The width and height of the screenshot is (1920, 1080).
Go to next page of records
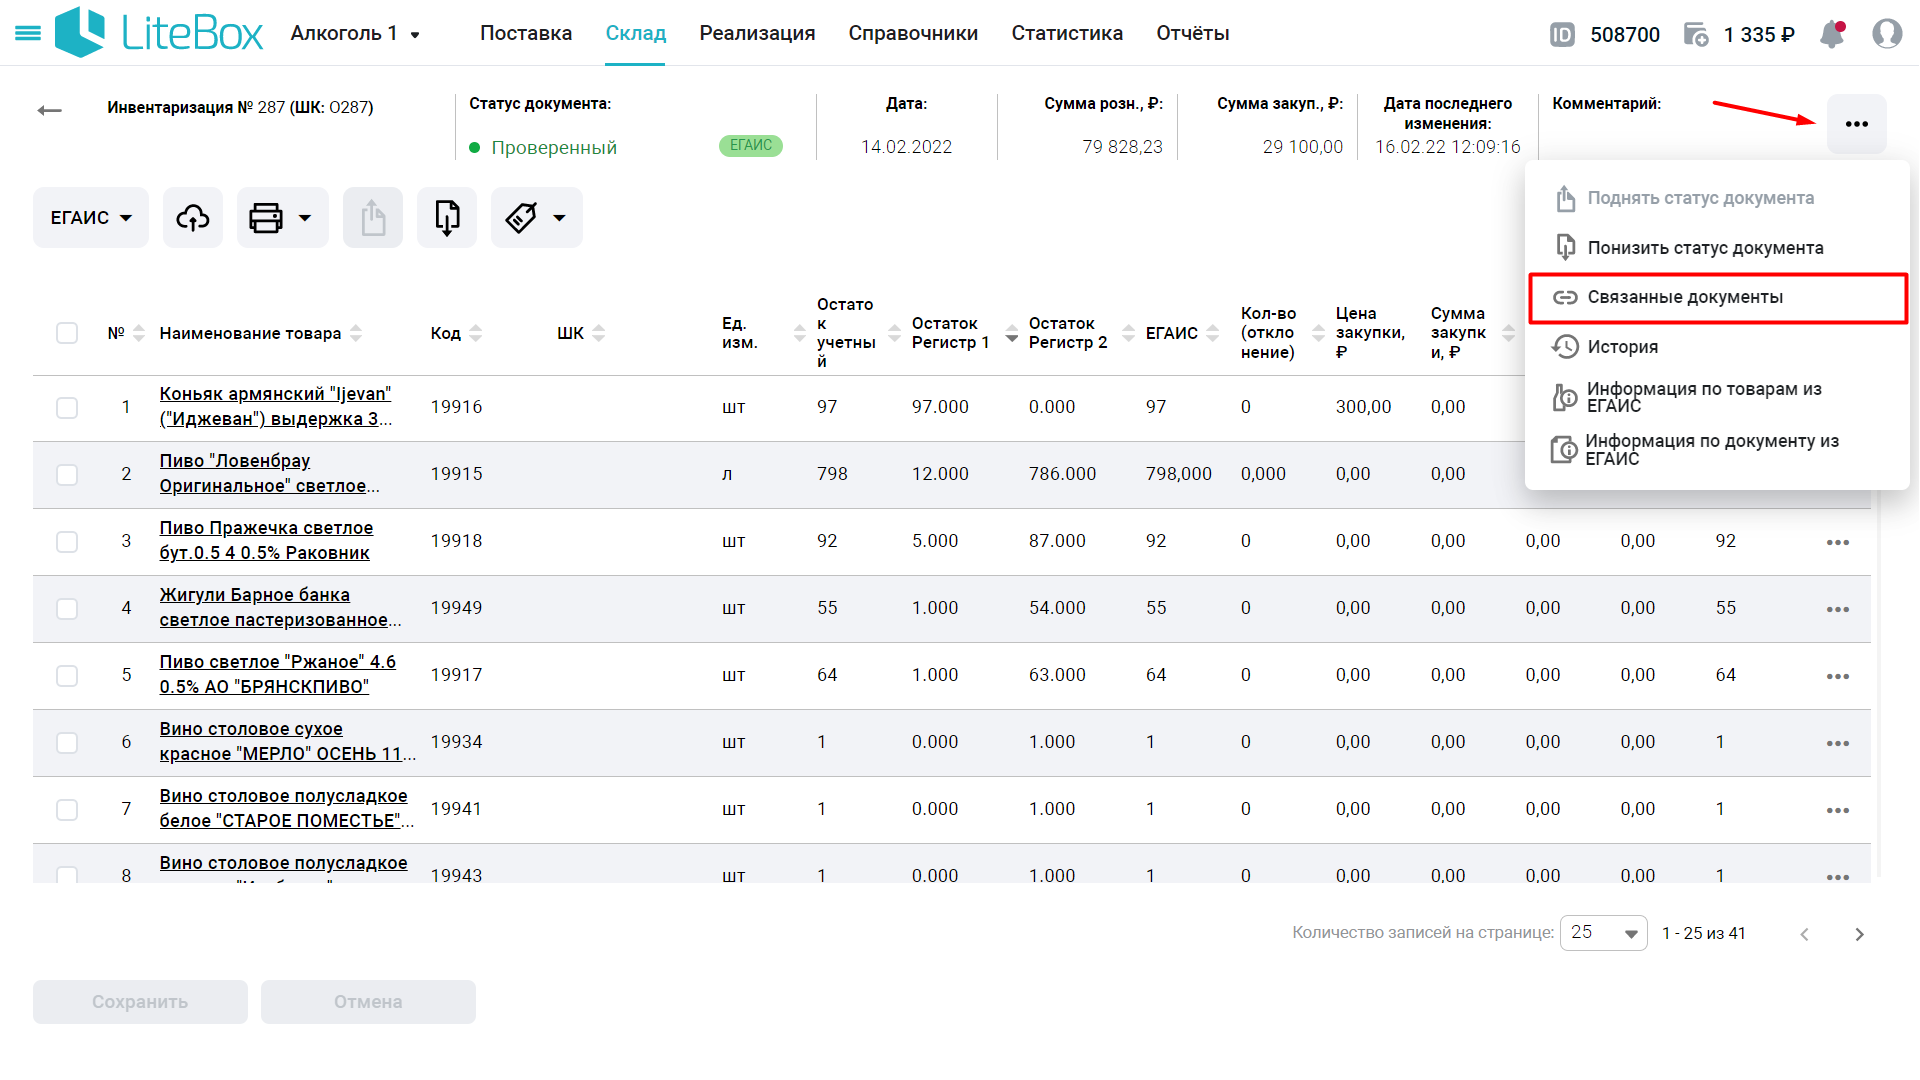(1859, 934)
